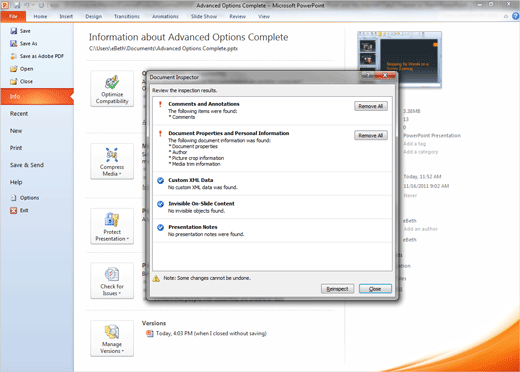Click the 'Presentation Notes' heading

point(193,227)
